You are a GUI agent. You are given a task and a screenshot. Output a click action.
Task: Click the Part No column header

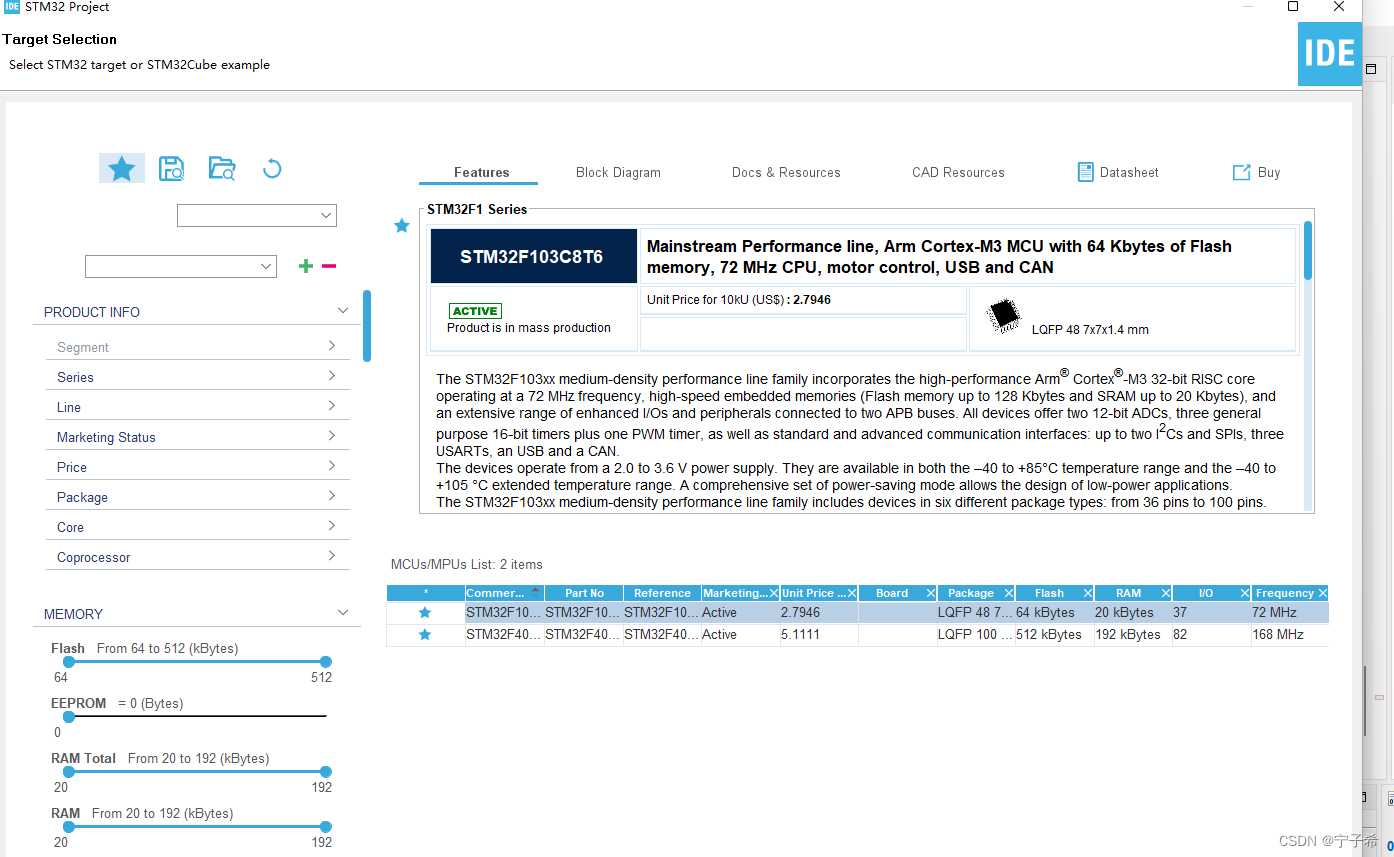[584, 593]
